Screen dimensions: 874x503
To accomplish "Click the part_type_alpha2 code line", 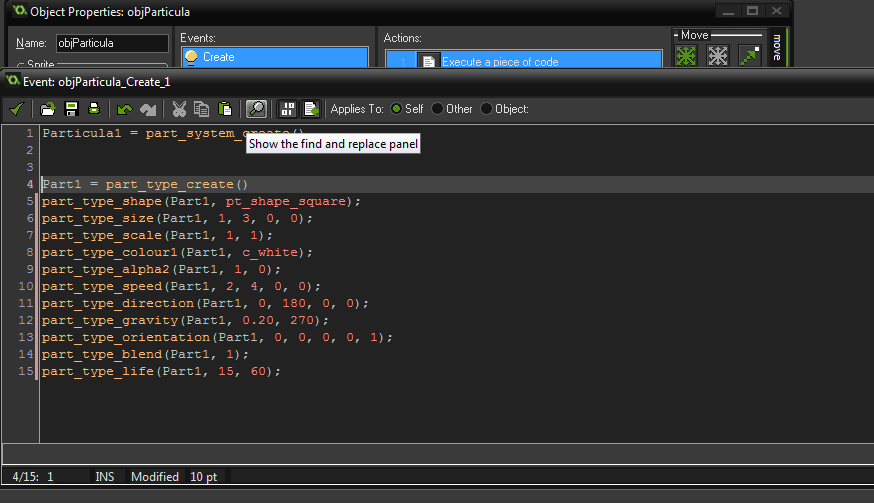I will (x=161, y=269).
